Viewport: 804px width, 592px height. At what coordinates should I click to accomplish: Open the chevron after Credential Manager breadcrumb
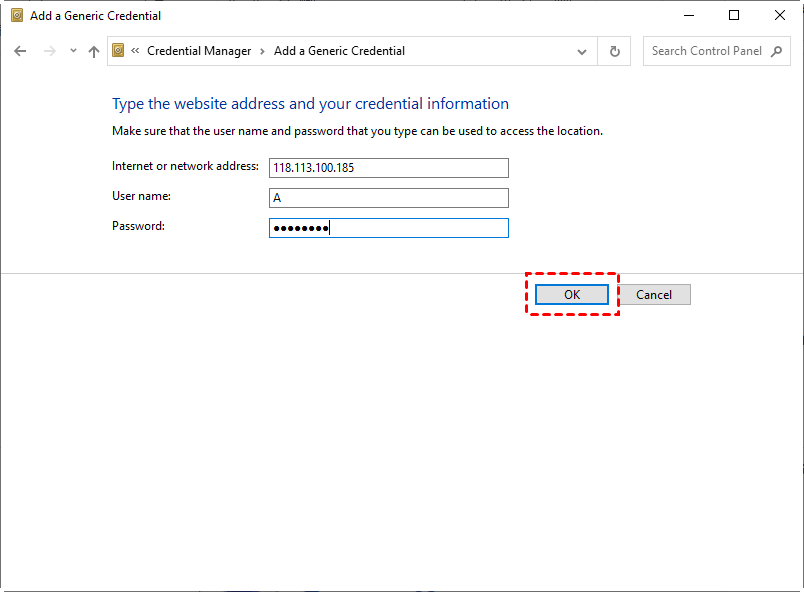point(263,51)
